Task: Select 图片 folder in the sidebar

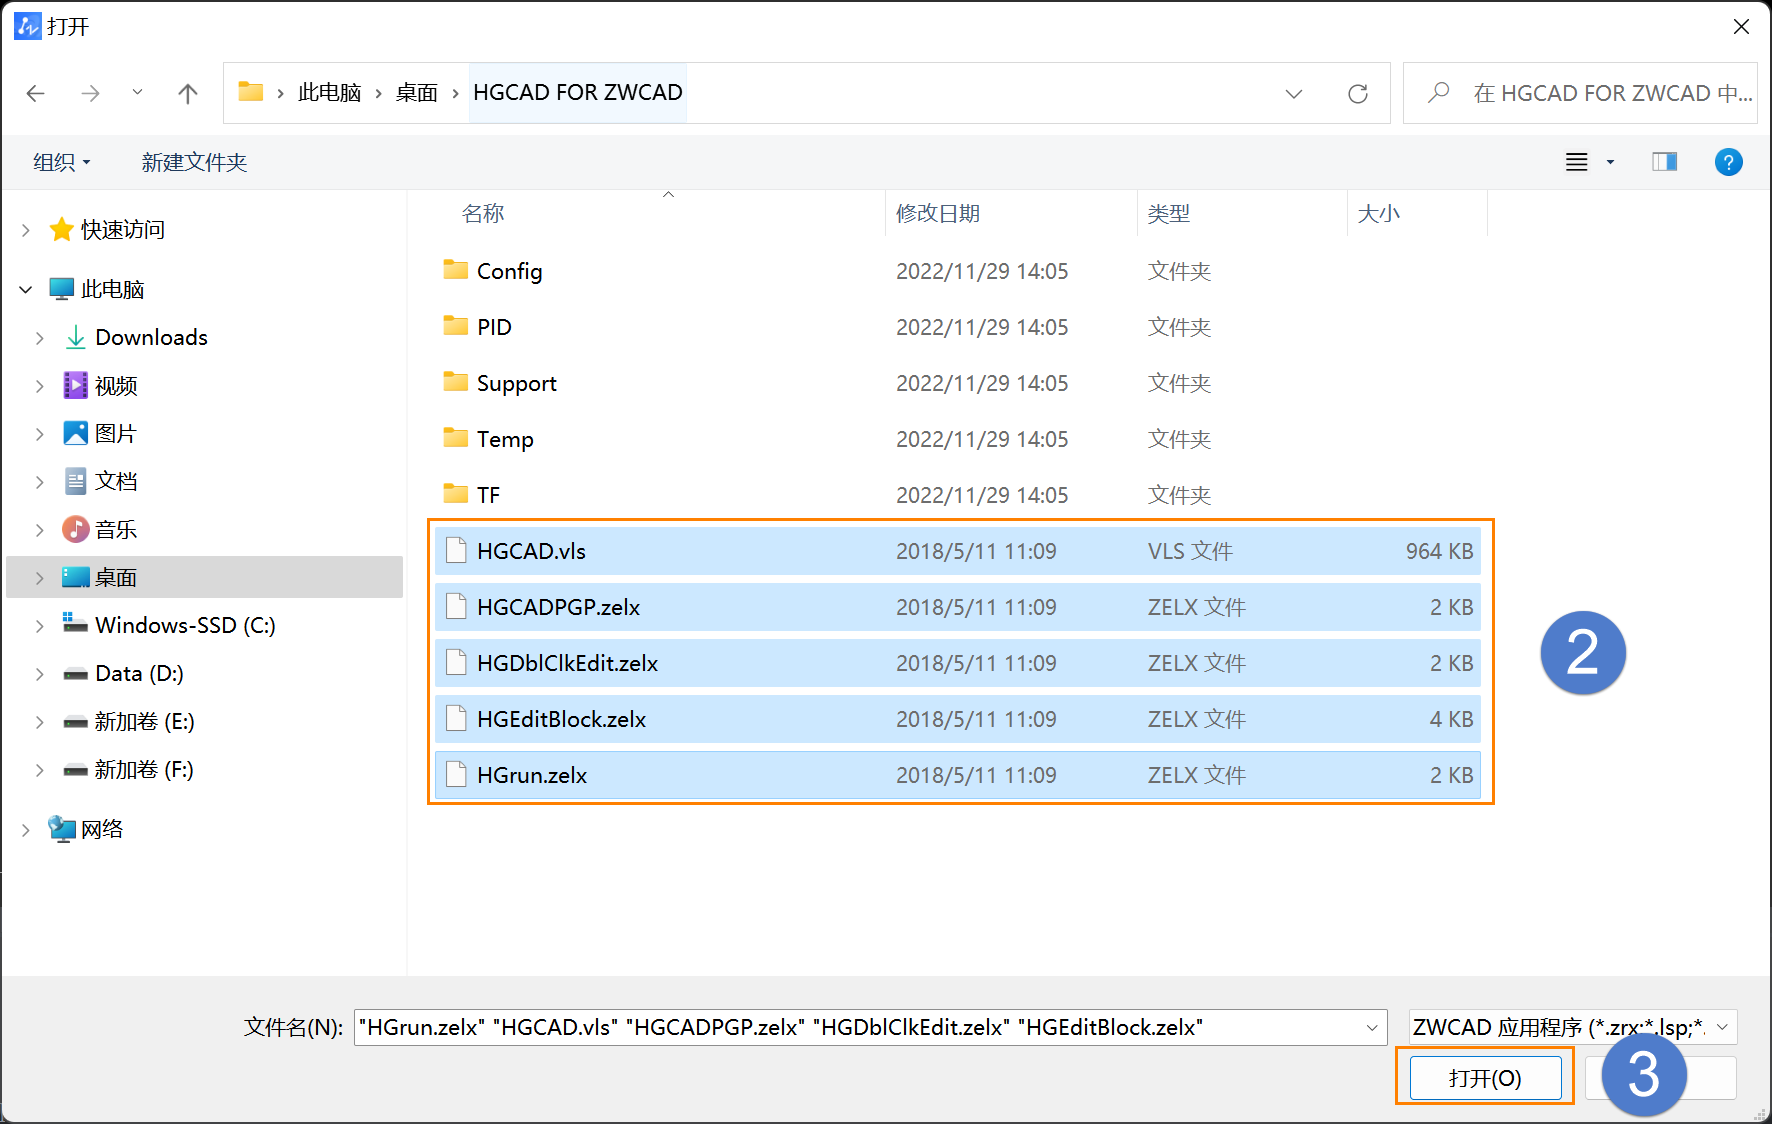Action: click(x=116, y=434)
